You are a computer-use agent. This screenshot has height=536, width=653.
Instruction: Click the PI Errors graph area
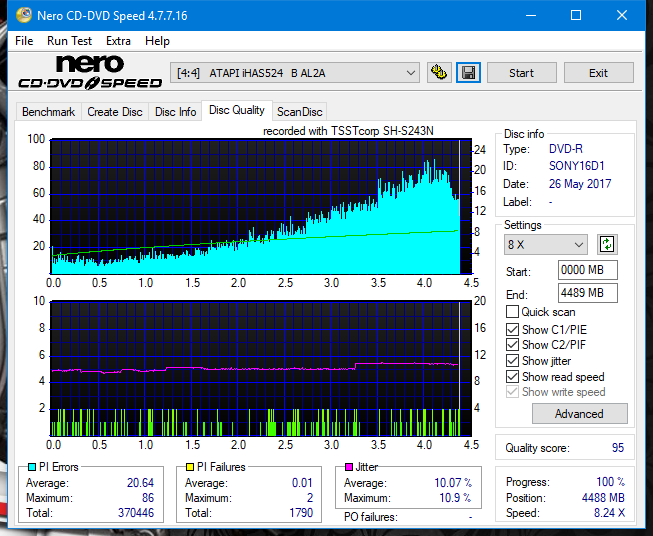(x=261, y=207)
